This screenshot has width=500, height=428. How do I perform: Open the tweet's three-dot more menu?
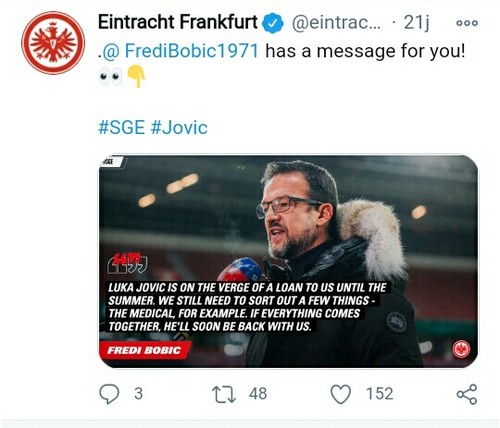(467, 23)
